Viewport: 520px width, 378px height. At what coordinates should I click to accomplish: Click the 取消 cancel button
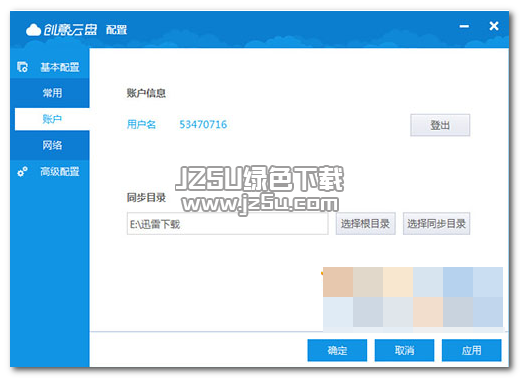pos(404,350)
